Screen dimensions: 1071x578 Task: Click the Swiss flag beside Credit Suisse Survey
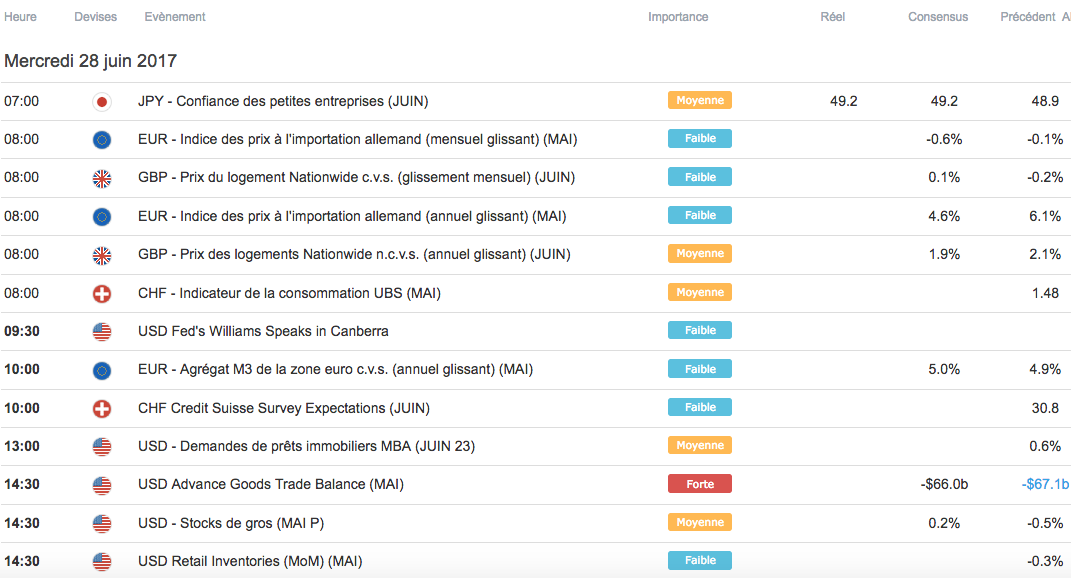coord(101,408)
